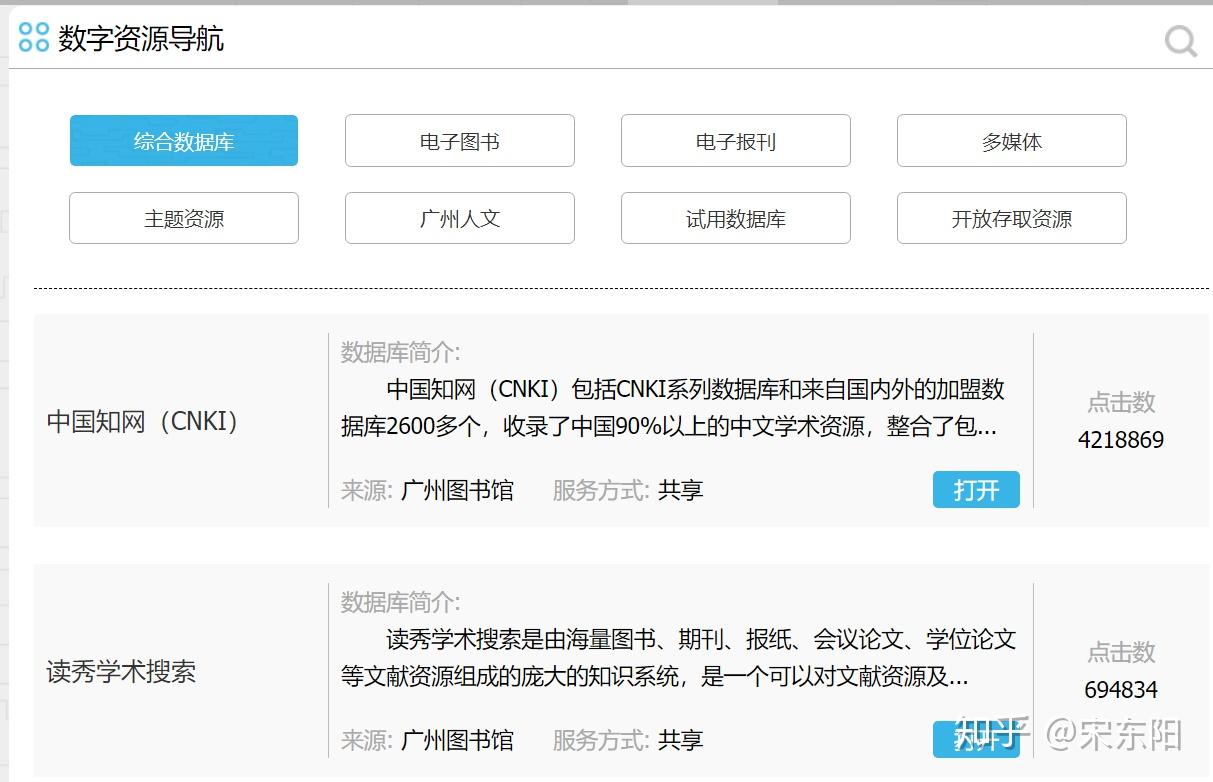
Task: Open the 电子图书 category
Action: coord(460,141)
